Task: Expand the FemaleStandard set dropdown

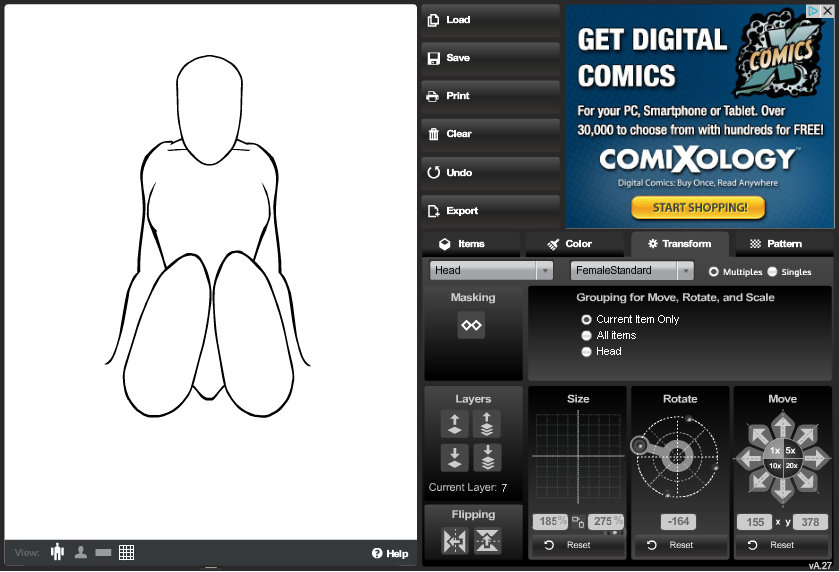Action: point(632,271)
